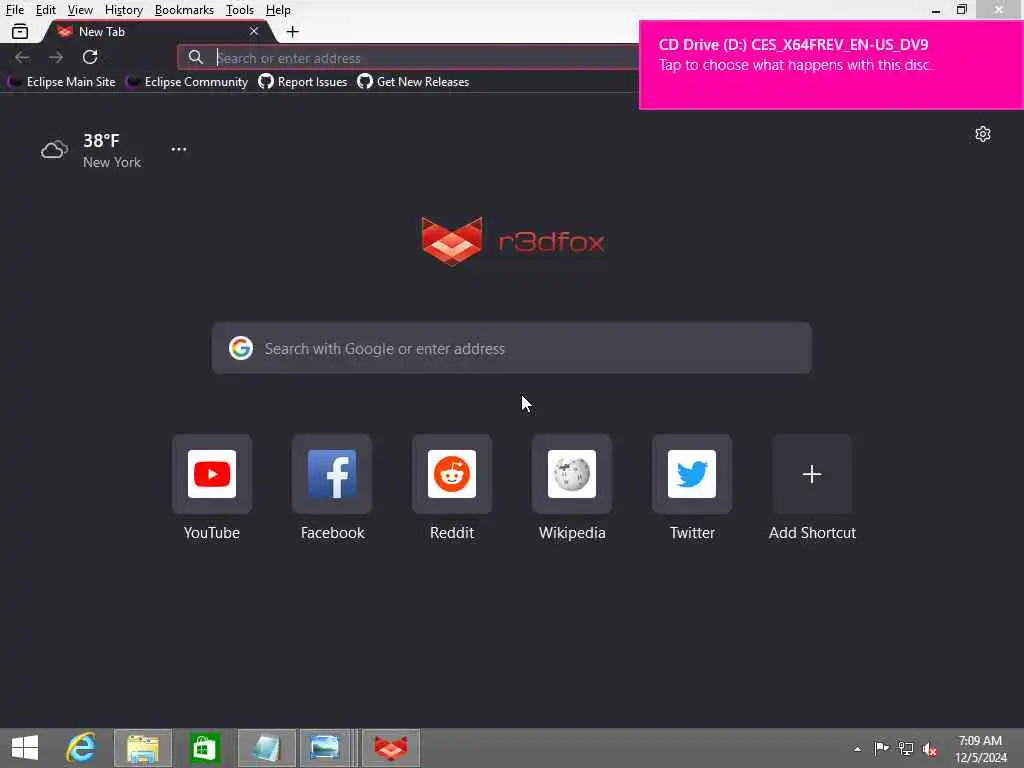
Task: Open the View menu
Action: pos(80,10)
